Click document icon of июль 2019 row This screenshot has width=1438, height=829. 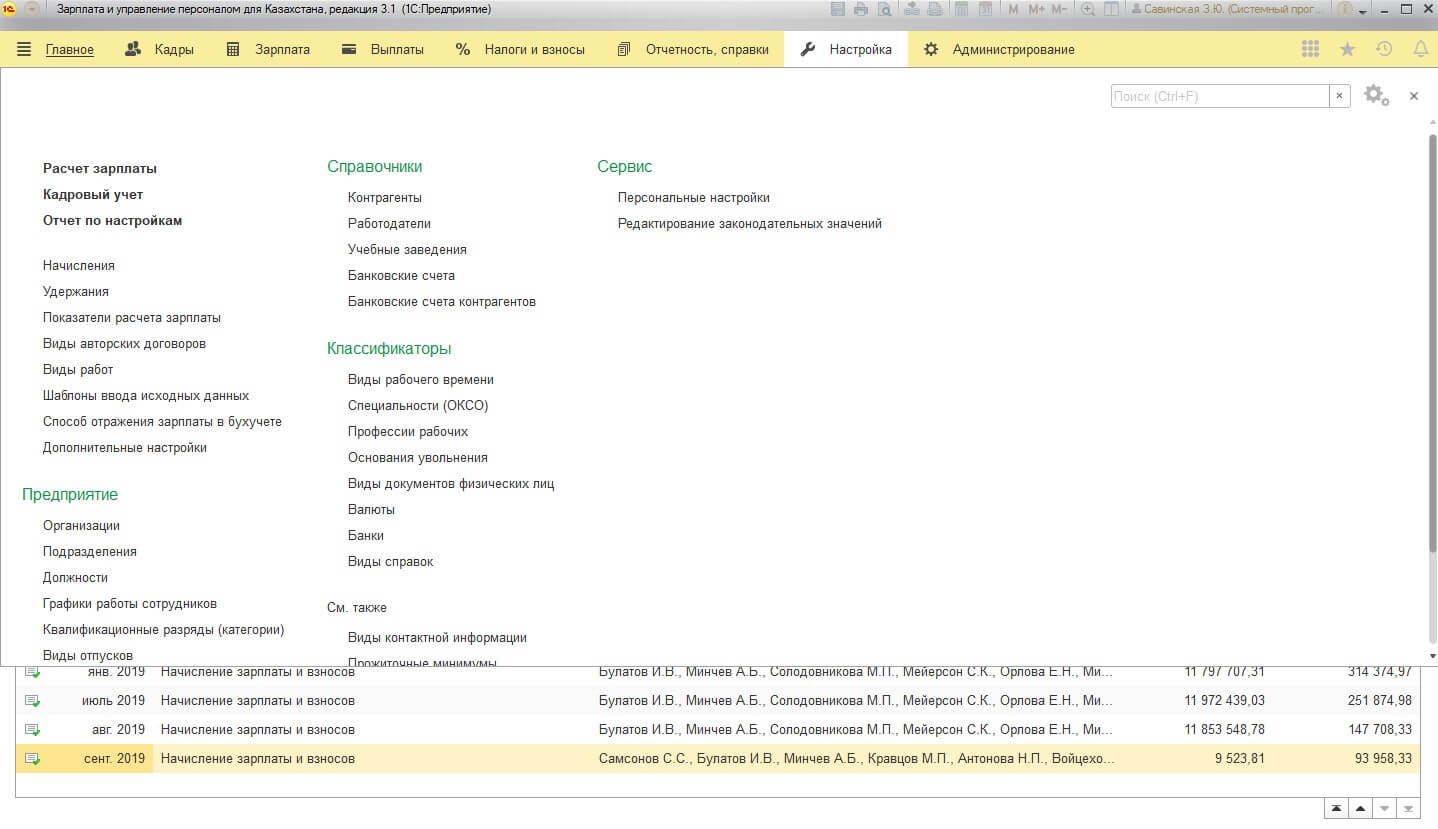(32, 701)
